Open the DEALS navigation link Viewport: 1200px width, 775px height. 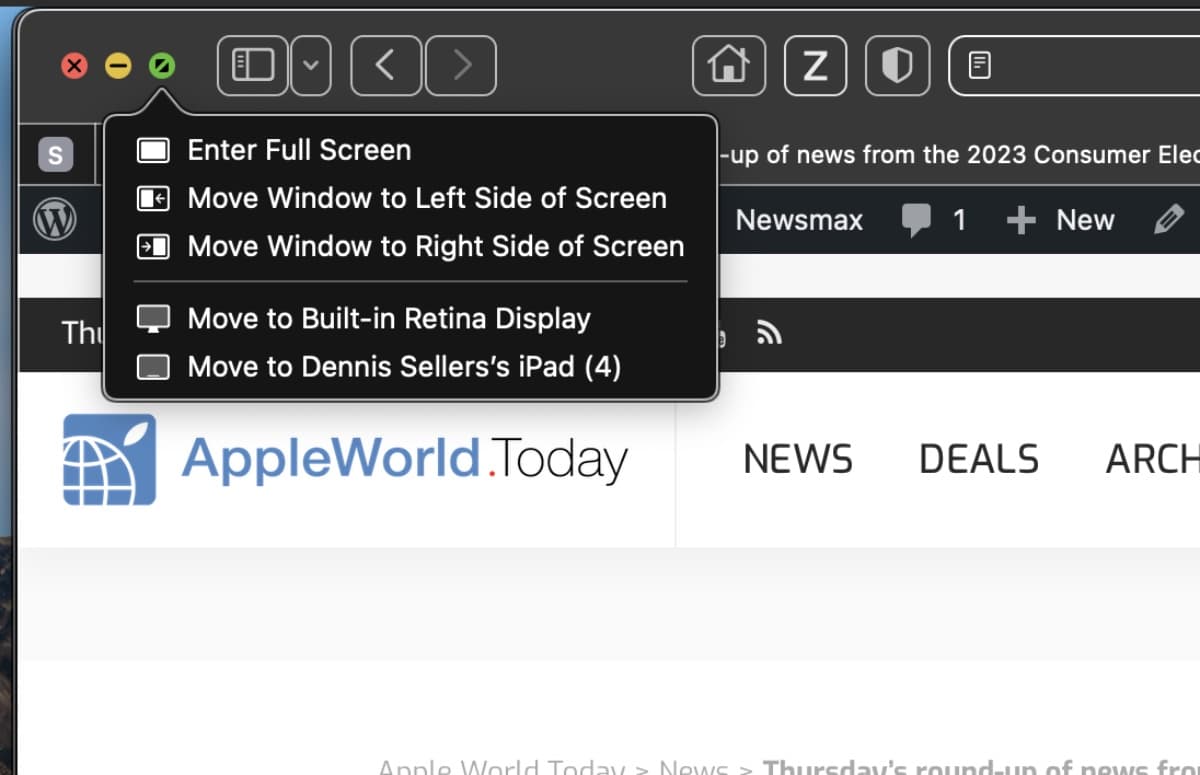978,459
